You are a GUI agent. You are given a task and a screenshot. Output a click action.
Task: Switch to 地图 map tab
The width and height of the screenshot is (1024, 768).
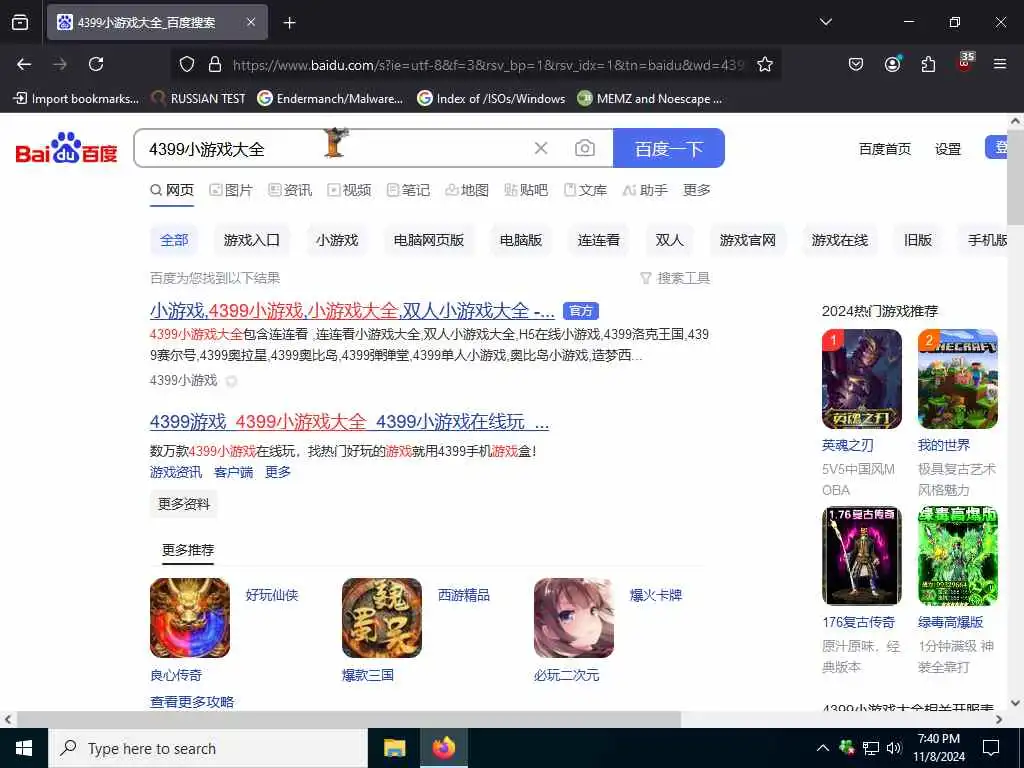467,190
